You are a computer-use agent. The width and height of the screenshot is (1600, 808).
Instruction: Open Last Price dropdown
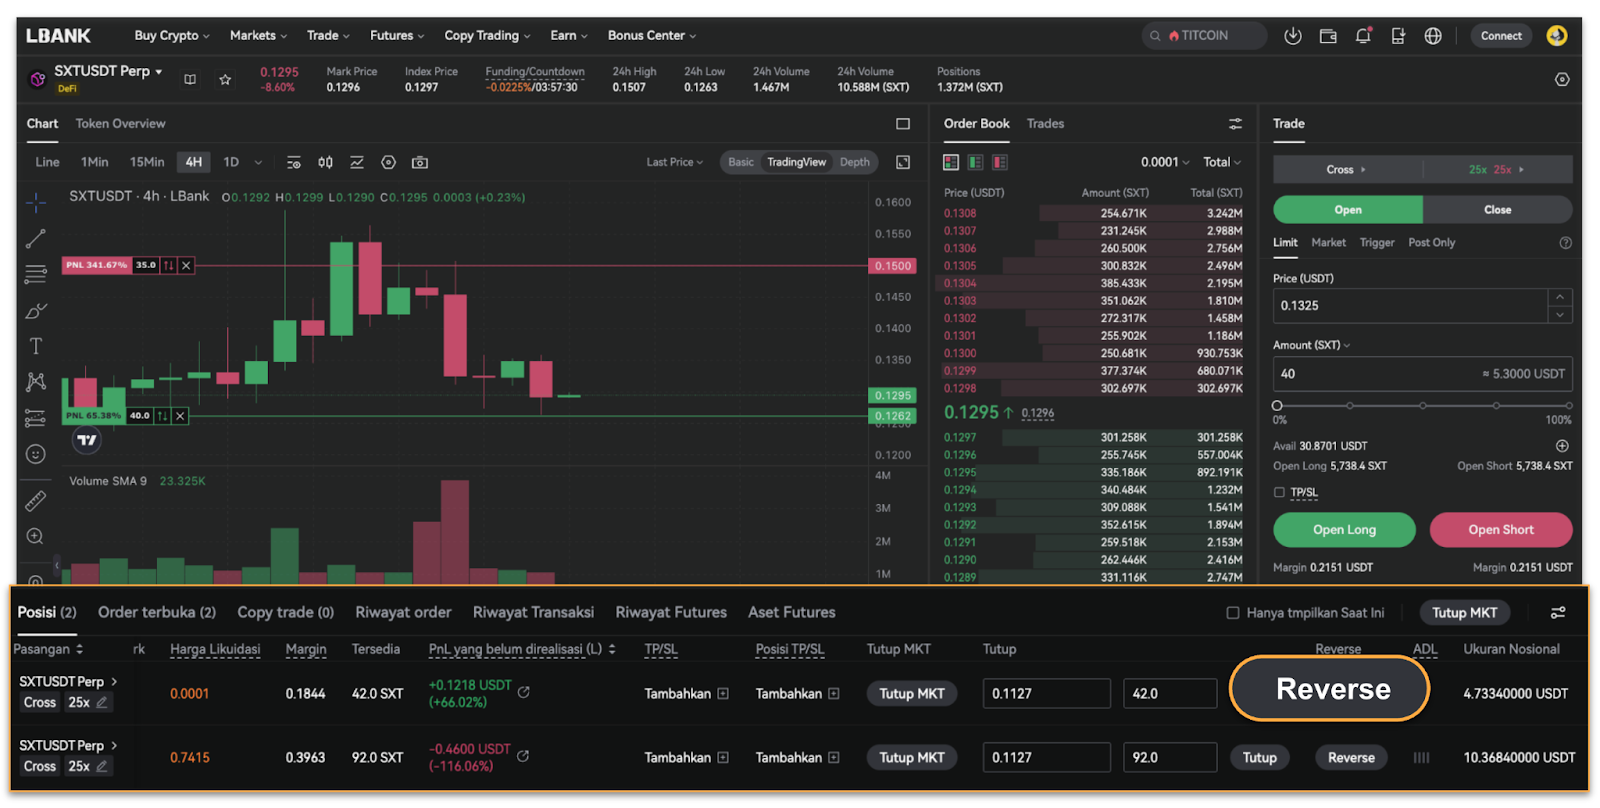tap(675, 162)
